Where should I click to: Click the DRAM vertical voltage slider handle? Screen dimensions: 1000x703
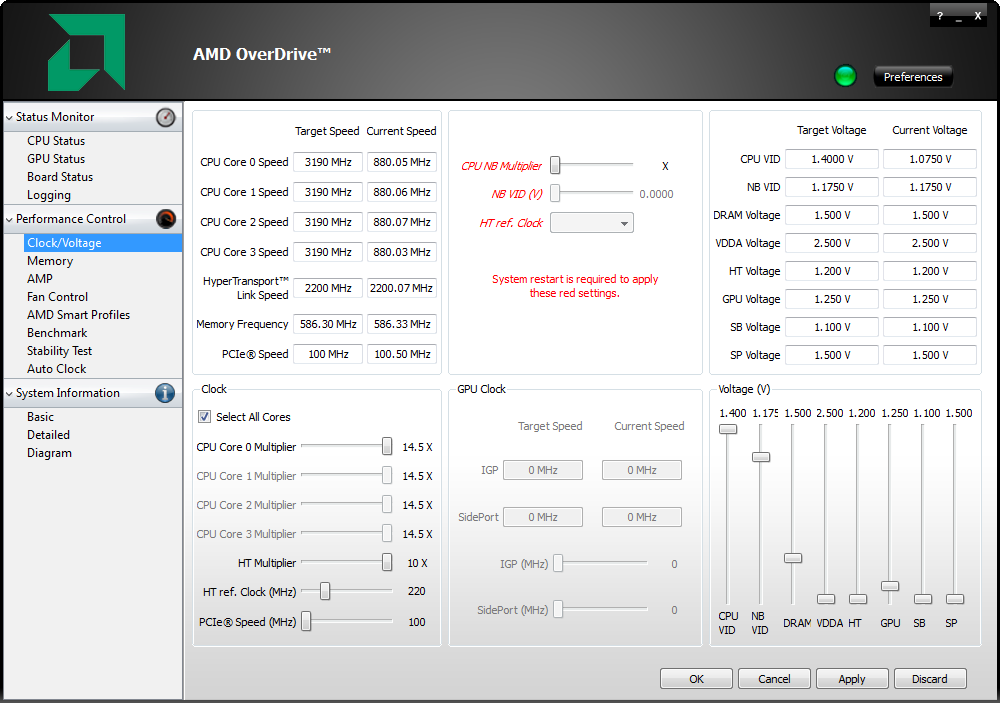click(x=793, y=558)
